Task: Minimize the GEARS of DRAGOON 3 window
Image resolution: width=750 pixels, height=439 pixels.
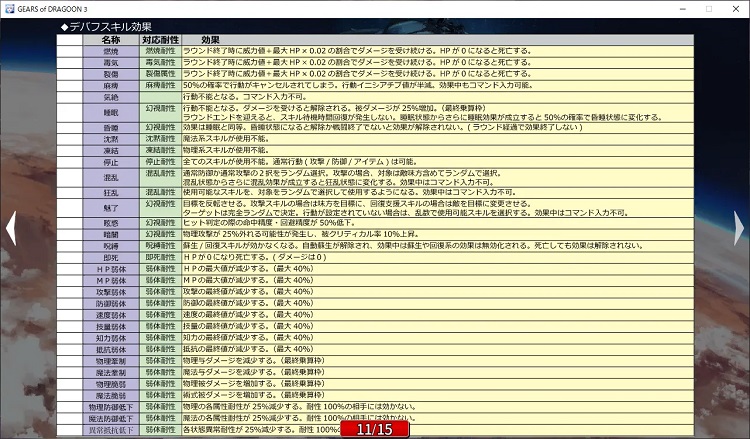Action: point(683,9)
